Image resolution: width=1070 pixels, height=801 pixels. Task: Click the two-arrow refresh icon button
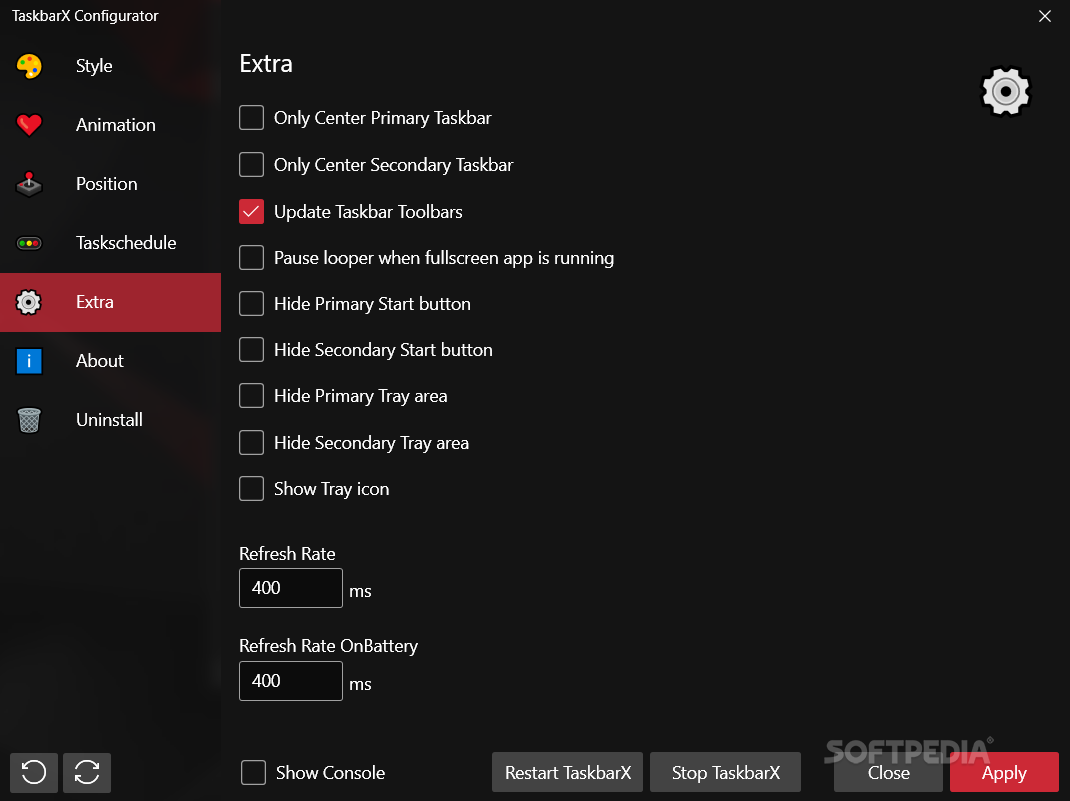pos(87,772)
